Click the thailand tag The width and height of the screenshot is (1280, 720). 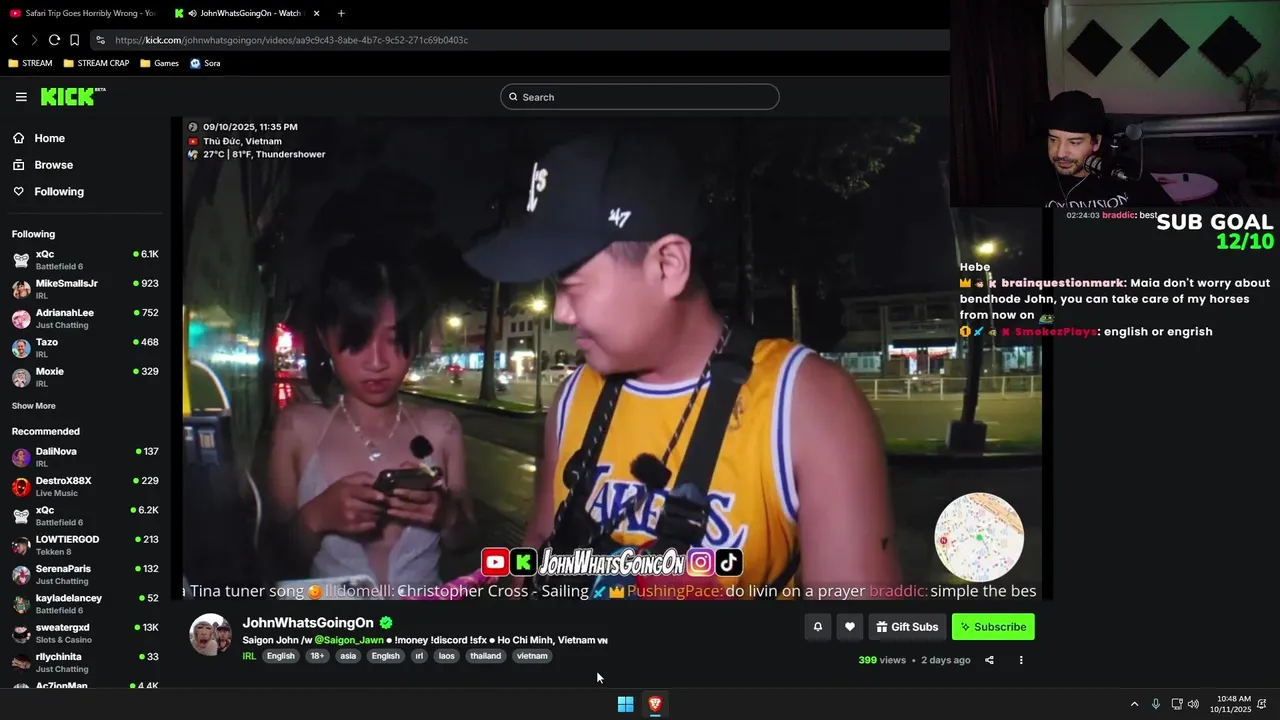click(x=485, y=656)
